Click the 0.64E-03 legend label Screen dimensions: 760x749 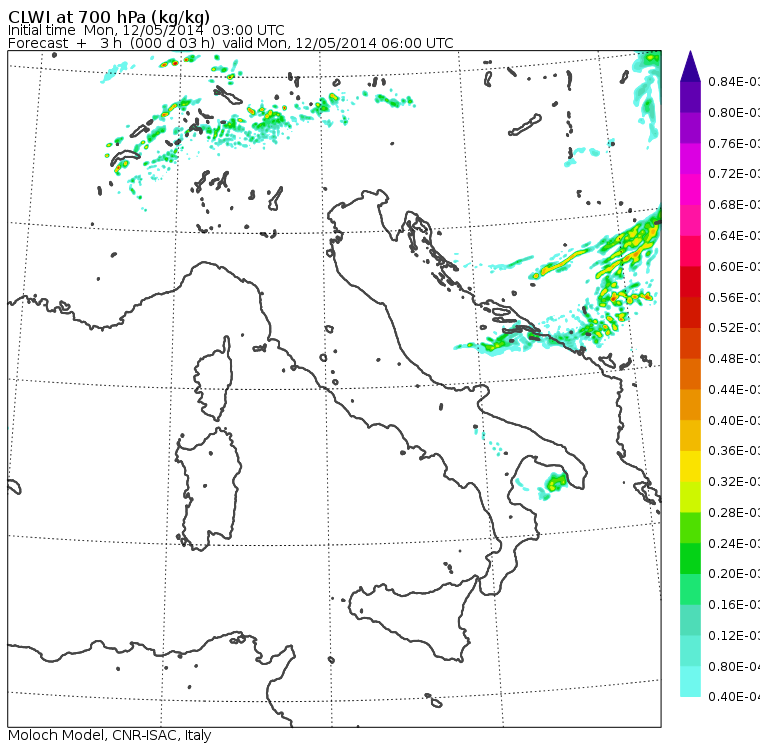click(734, 236)
